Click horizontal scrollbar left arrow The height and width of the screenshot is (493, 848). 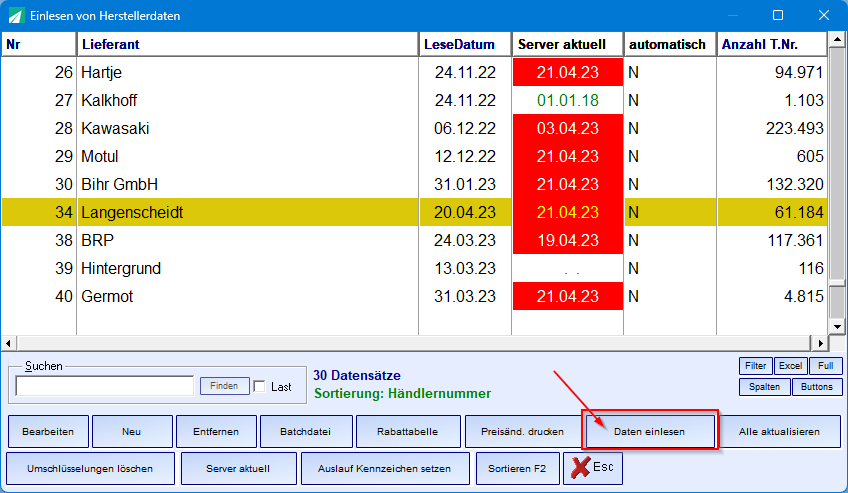click(9, 343)
